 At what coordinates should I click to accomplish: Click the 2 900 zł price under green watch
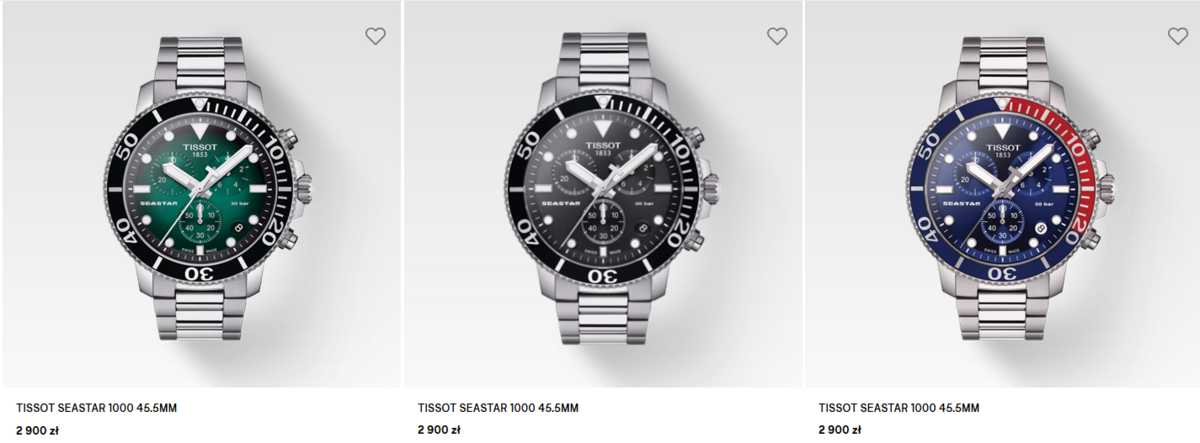(38, 430)
